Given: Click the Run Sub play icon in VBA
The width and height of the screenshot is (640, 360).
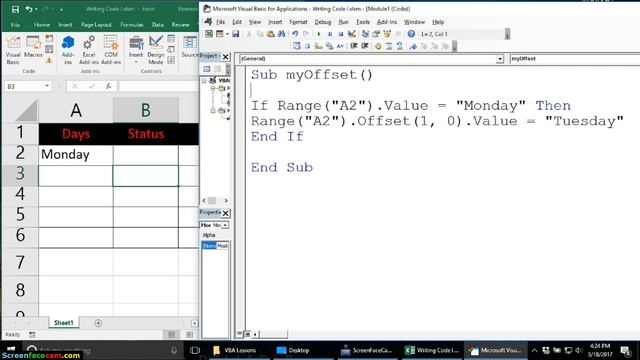Looking at the screenshot, I should [x=319, y=34].
